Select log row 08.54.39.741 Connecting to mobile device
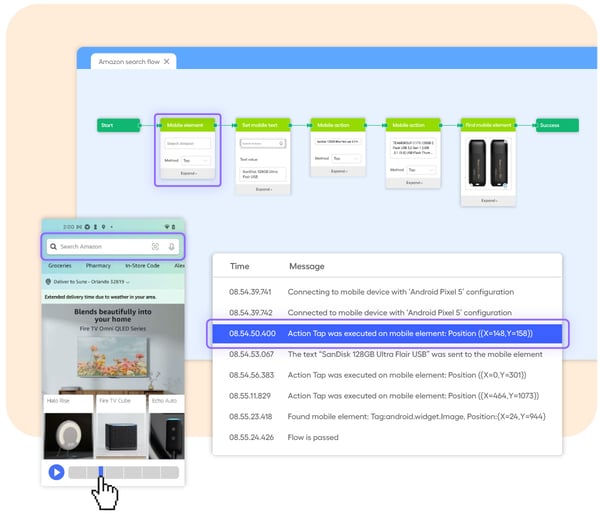Screen dimensions: 600x515 point(387,292)
